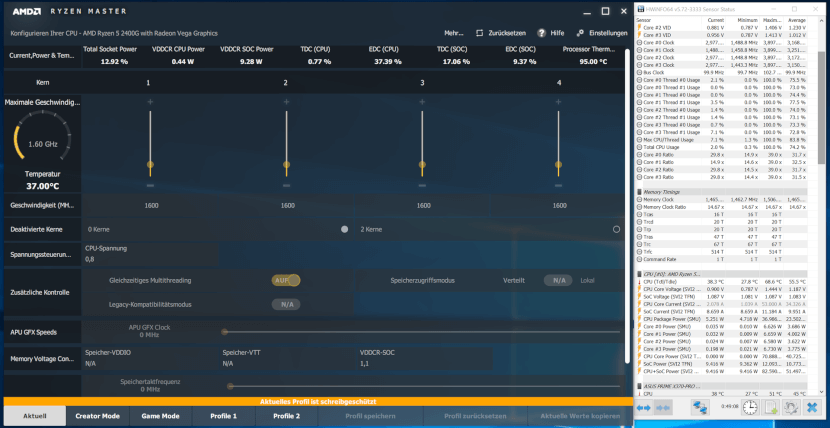Click the HWiNFO64 title bar app icon
Viewport: 830px width, 428px height.
click(642, 9)
